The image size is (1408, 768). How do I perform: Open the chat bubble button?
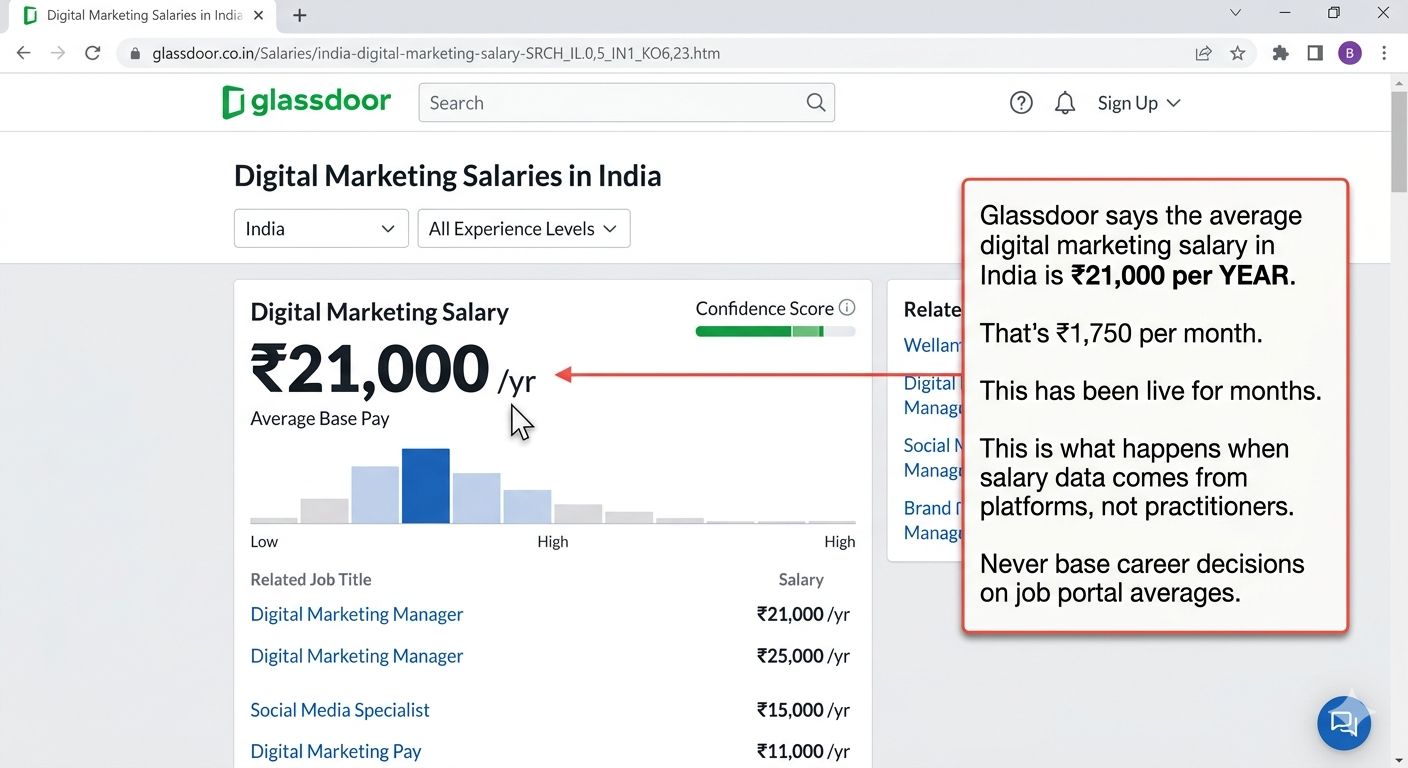[x=1344, y=723]
